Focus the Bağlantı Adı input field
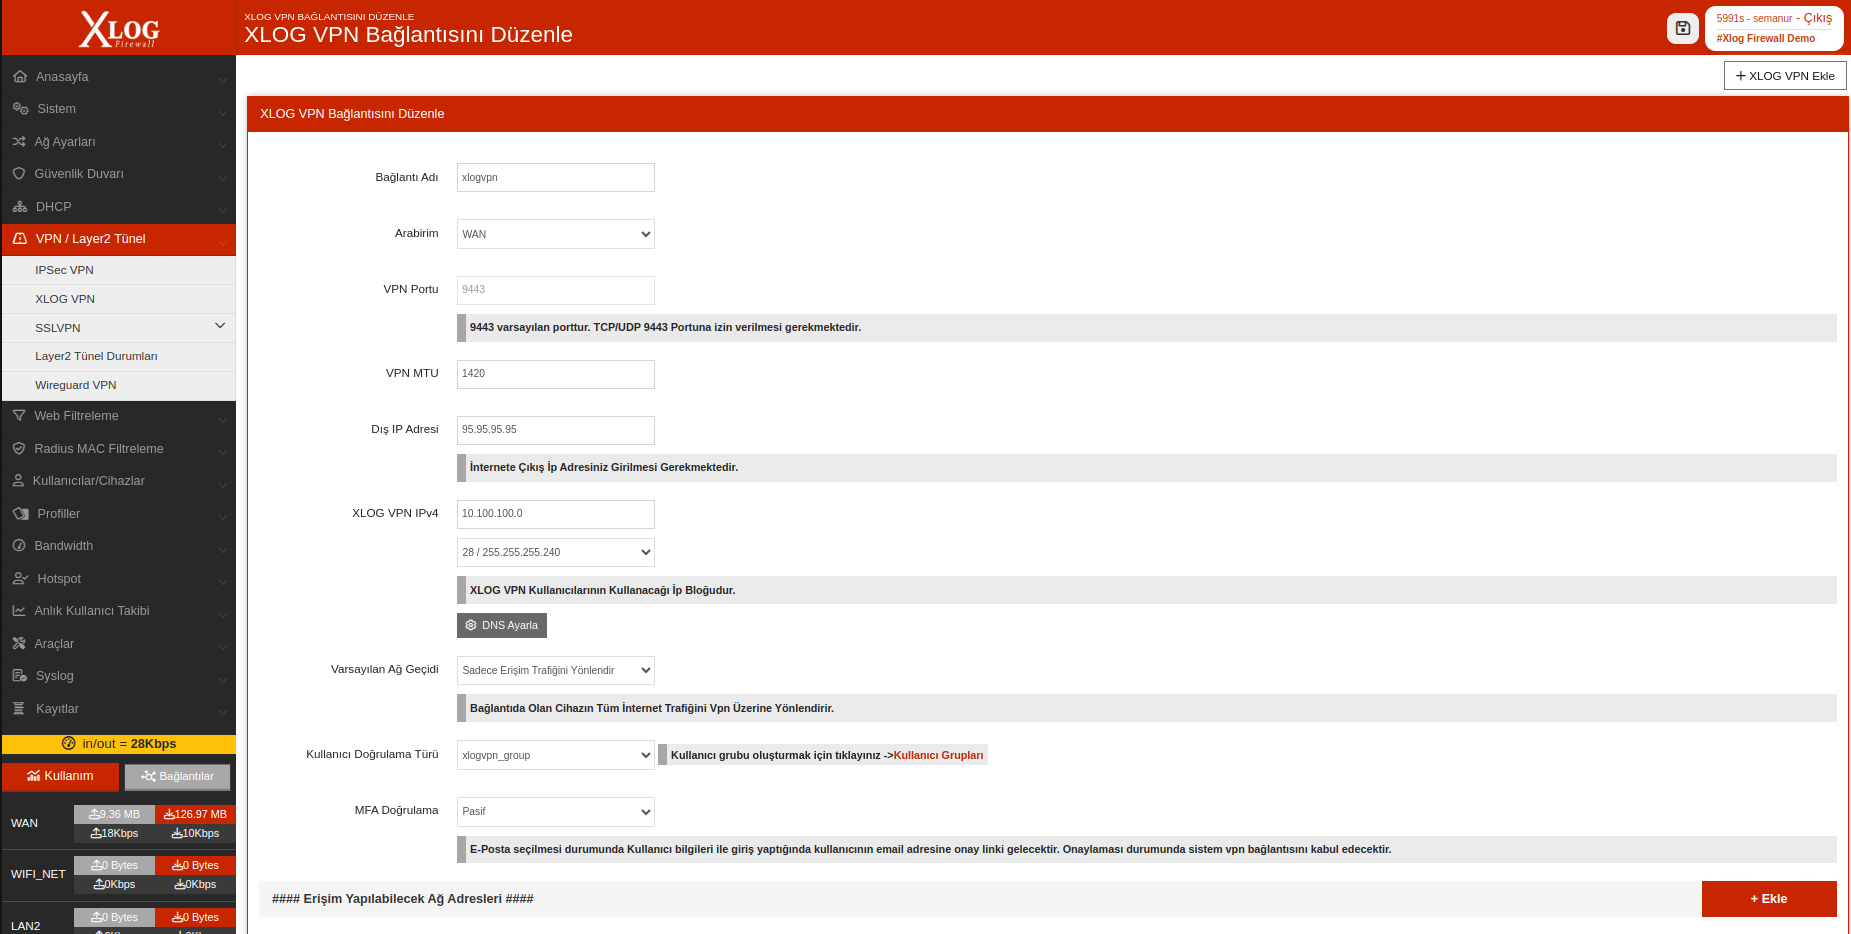Viewport: 1851px width, 934px height. (556, 177)
